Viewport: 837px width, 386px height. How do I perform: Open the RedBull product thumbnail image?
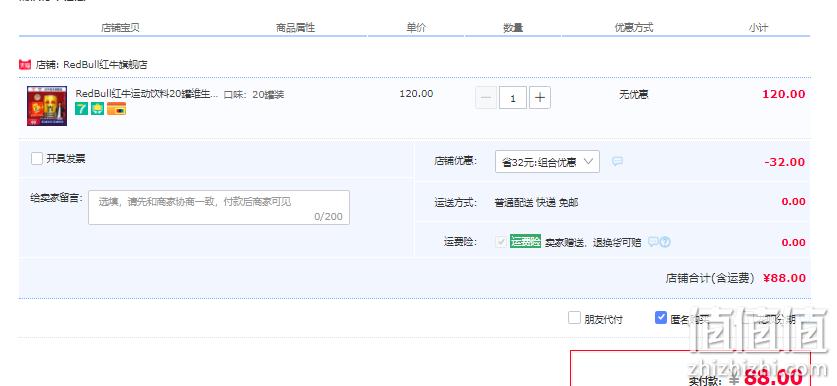(47, 106)
